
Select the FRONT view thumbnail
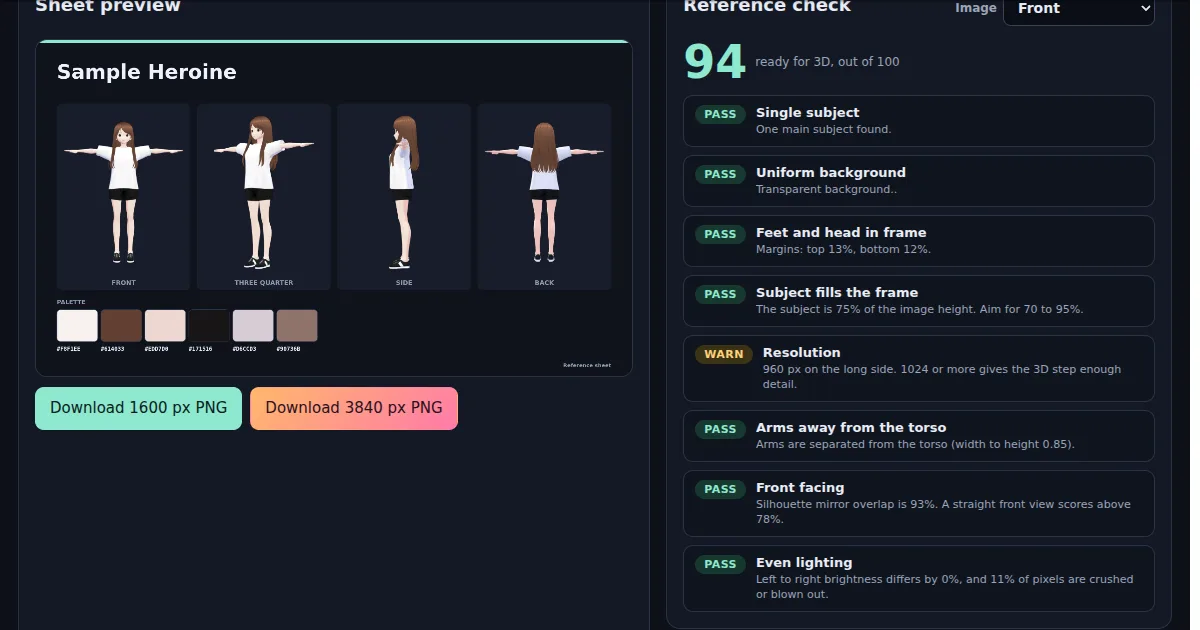[124, 197]
